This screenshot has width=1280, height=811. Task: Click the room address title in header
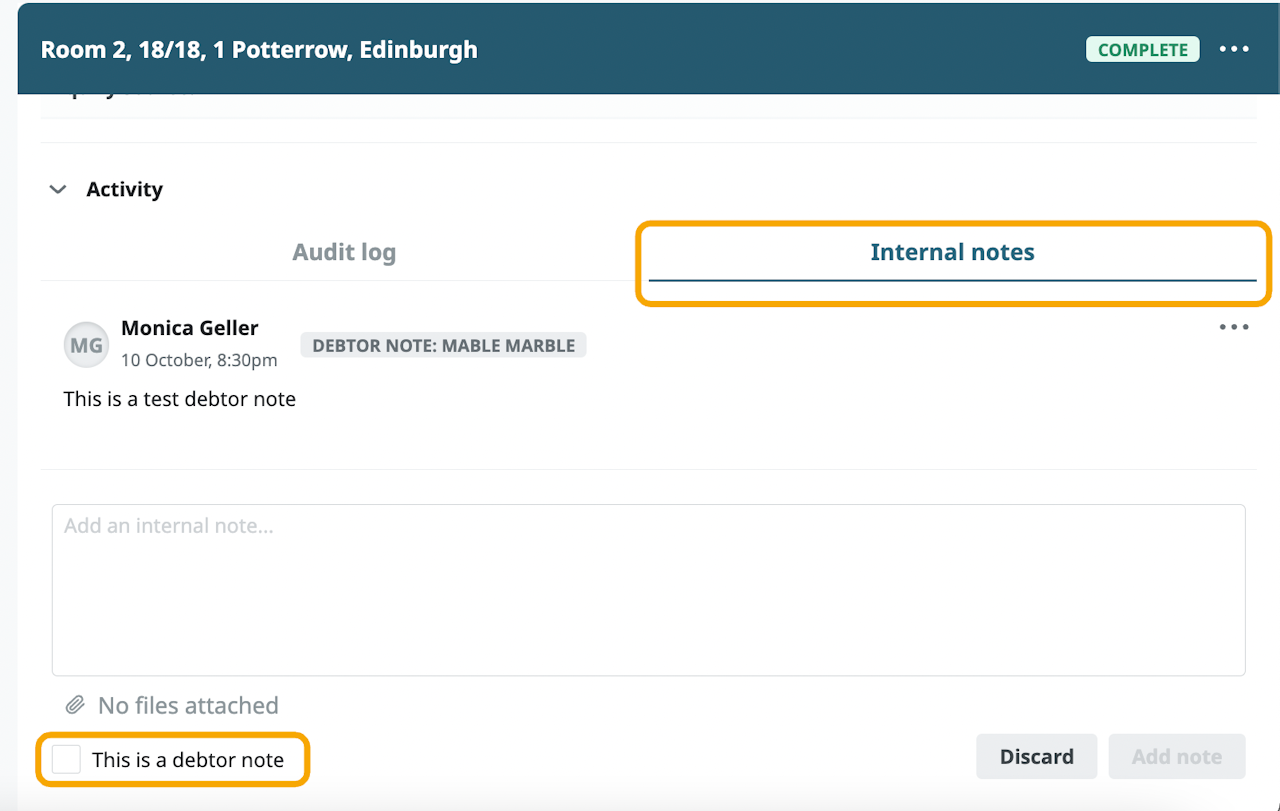tap(259, 49)
